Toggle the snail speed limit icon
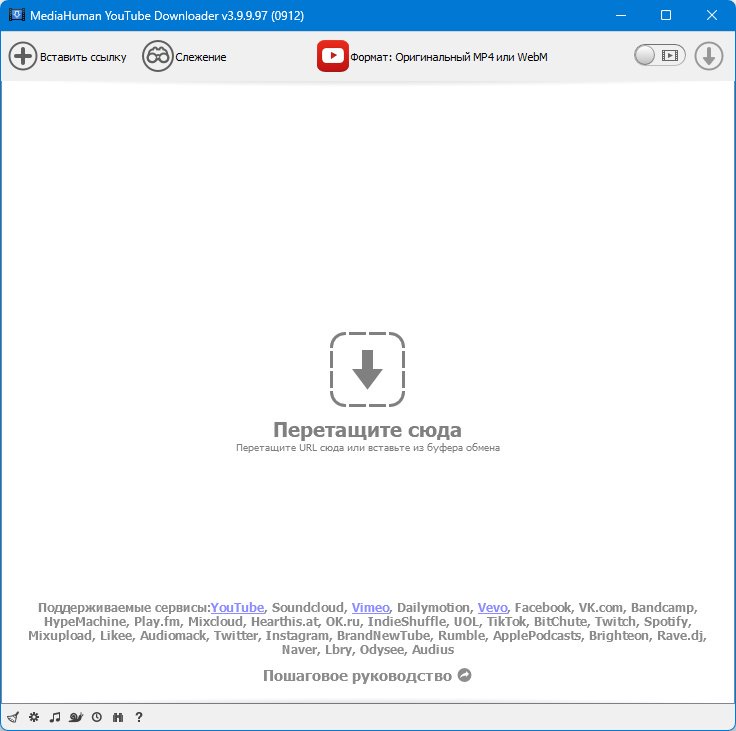This screenshot has width=736, height=731. [x=76, y=717]
